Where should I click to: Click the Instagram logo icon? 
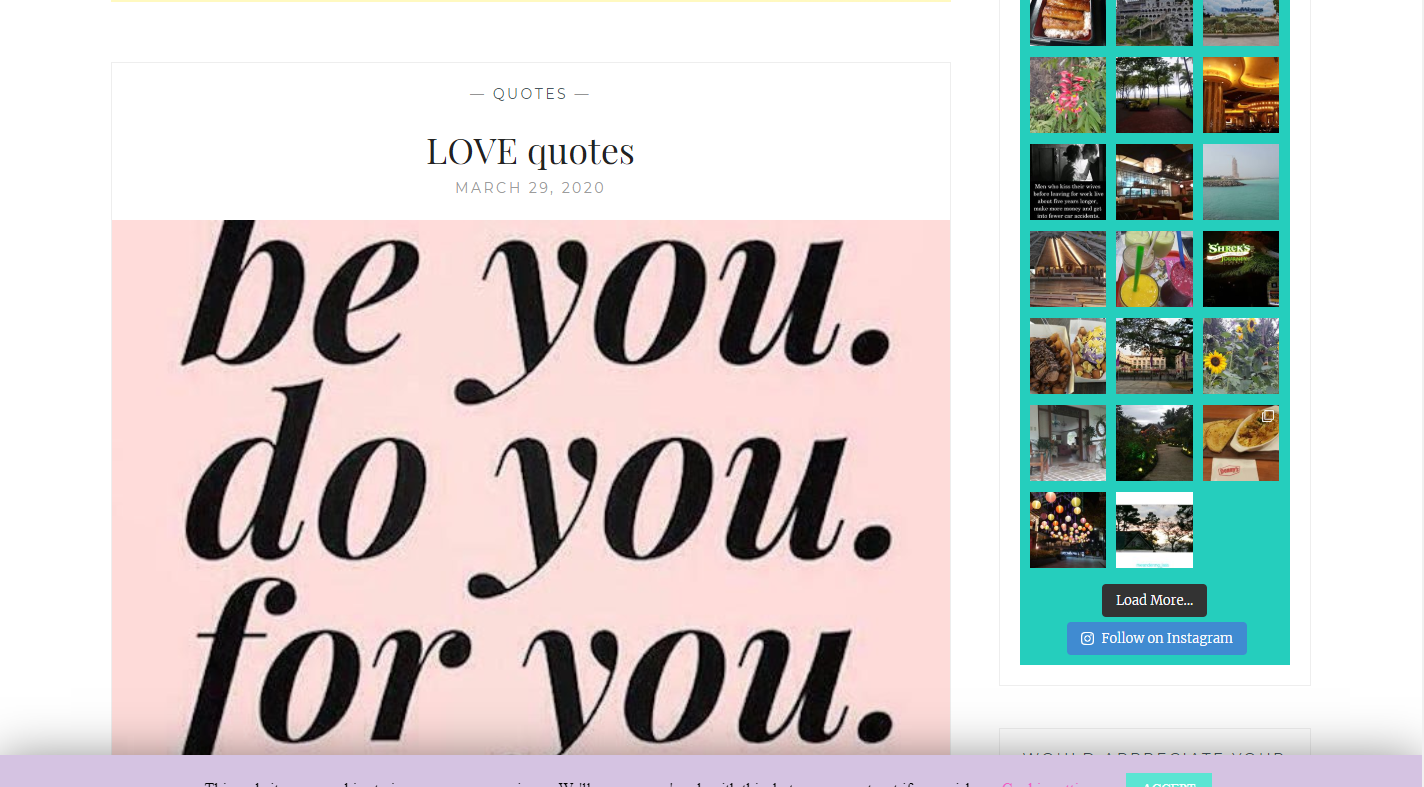[x=1087, y=639]
